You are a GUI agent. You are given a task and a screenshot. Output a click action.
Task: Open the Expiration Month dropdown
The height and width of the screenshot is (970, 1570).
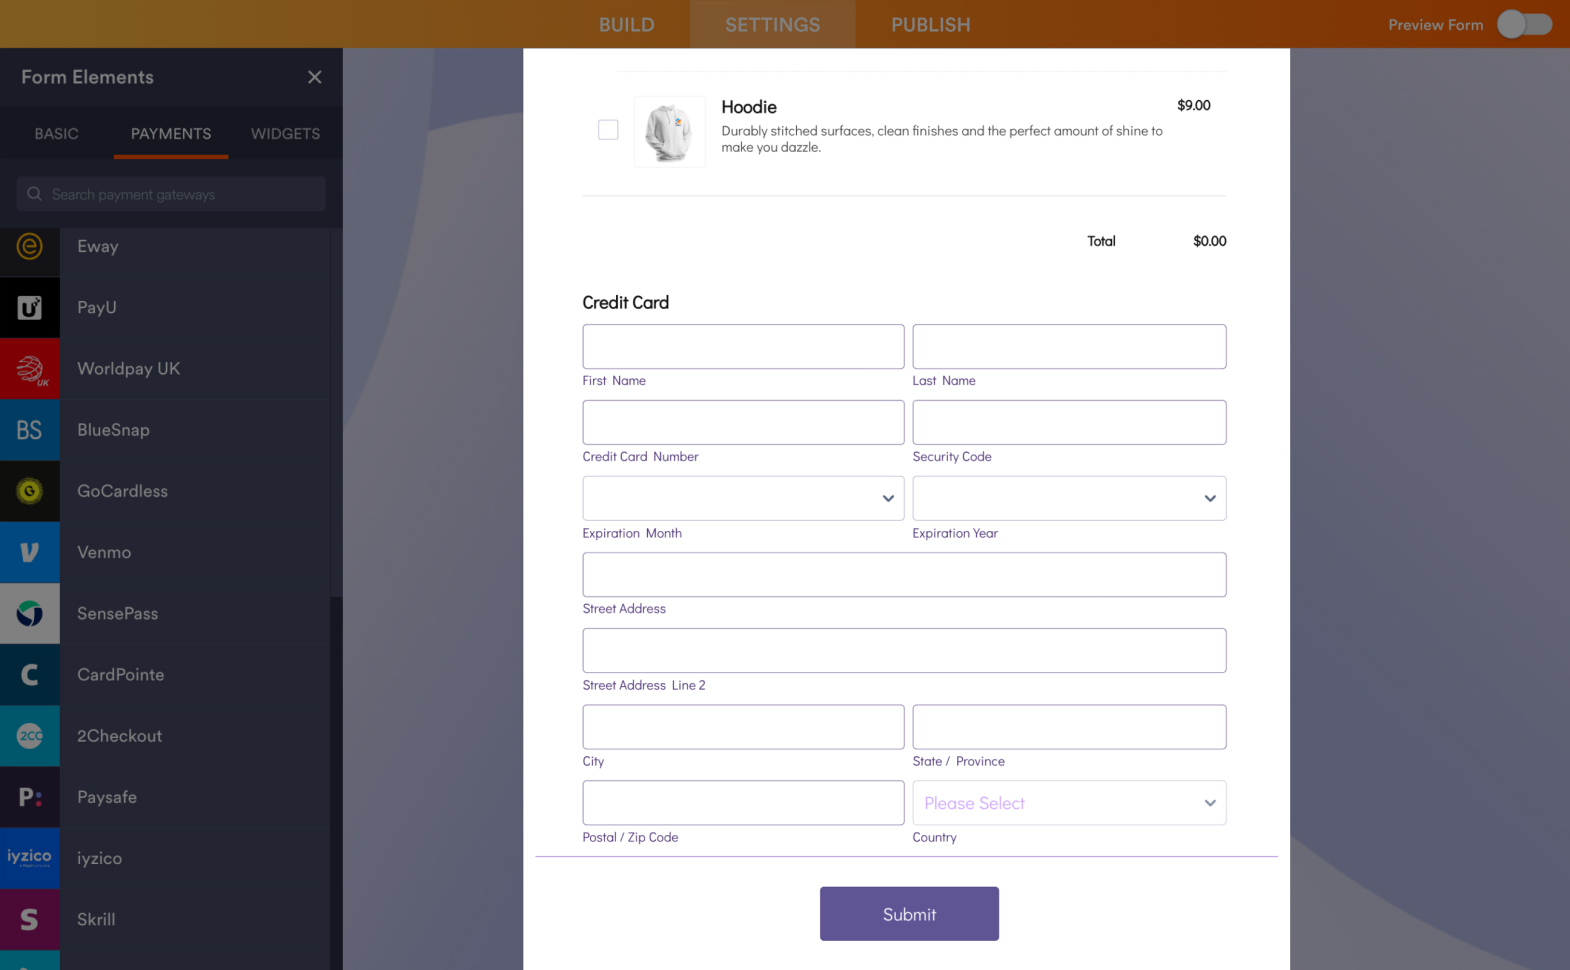743,498
